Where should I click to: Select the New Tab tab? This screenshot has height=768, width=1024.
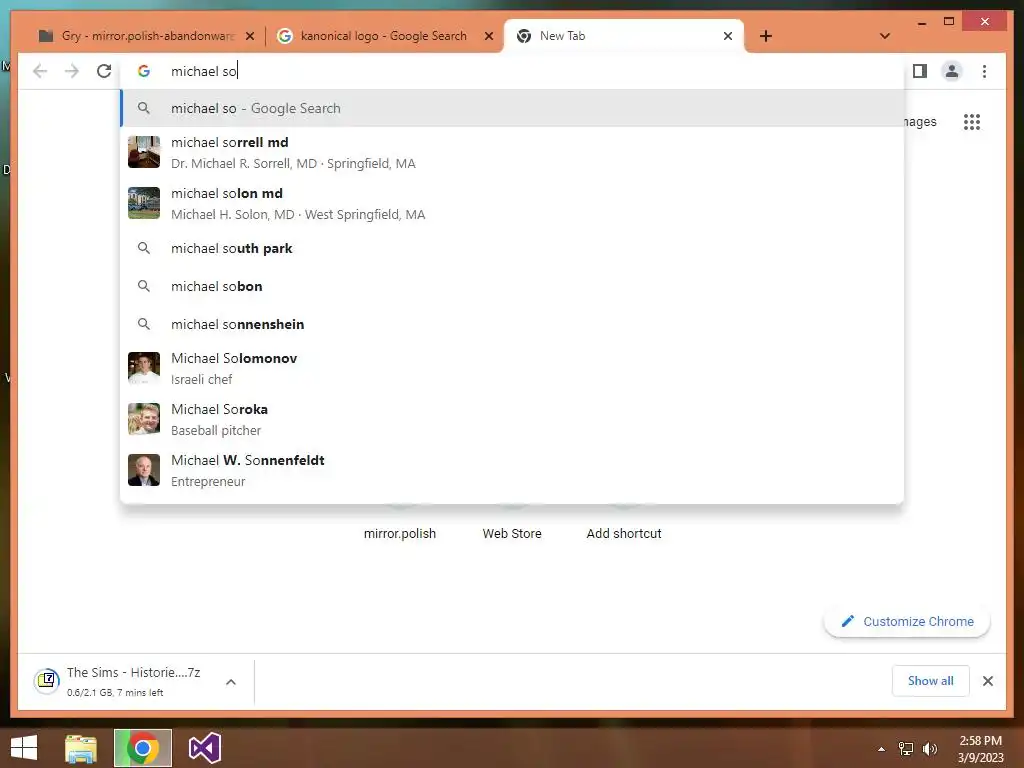pyautogui.click(x=624, y=36)
